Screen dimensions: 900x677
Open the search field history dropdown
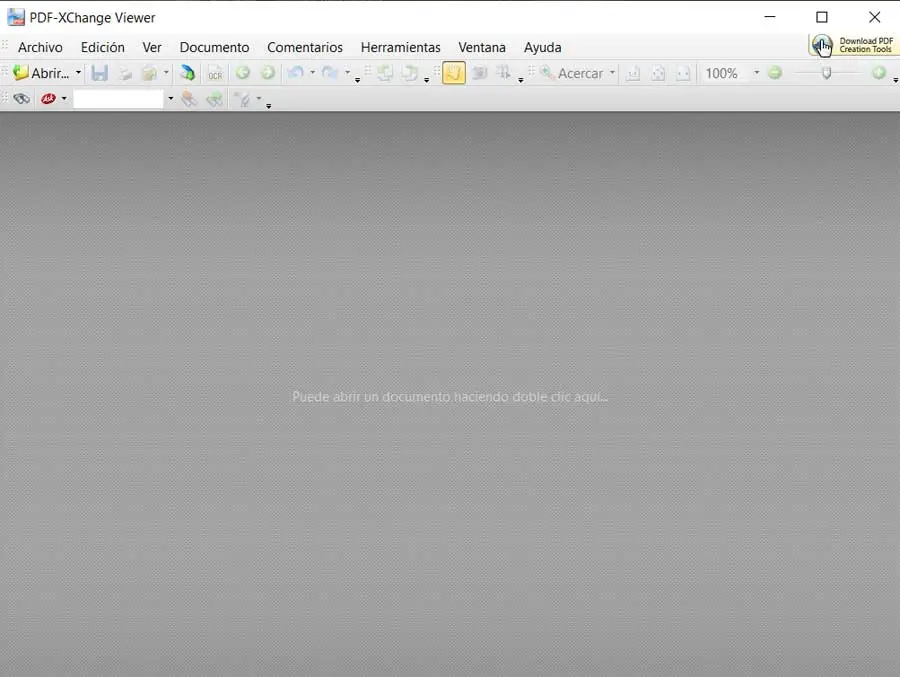[170, 99]
